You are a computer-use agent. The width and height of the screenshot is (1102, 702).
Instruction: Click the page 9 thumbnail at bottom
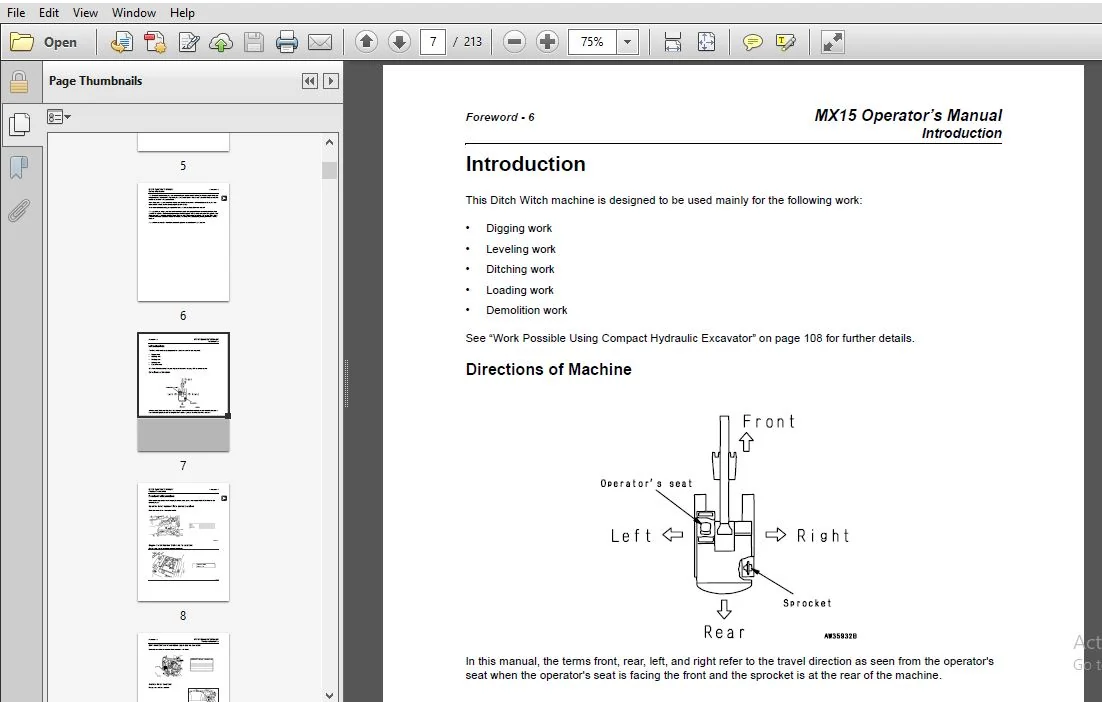(x=183, y=668)
